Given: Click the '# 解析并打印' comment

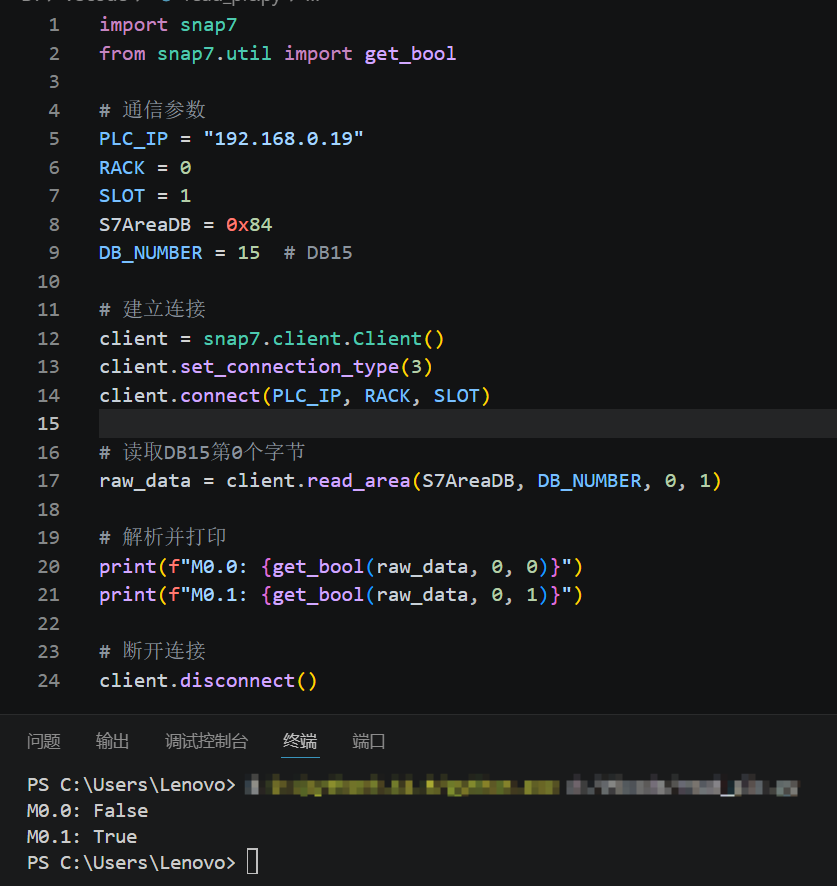Looking at the screenshot, I should [163, 537].
